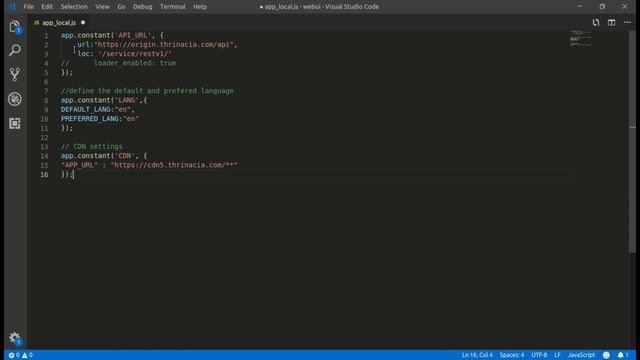Image resolution: width=640 pixels, height=360 pixels.
Task: Click Ln 16, Col 4 to go to line
Action: pyautogui.click(x=477, y=355)
